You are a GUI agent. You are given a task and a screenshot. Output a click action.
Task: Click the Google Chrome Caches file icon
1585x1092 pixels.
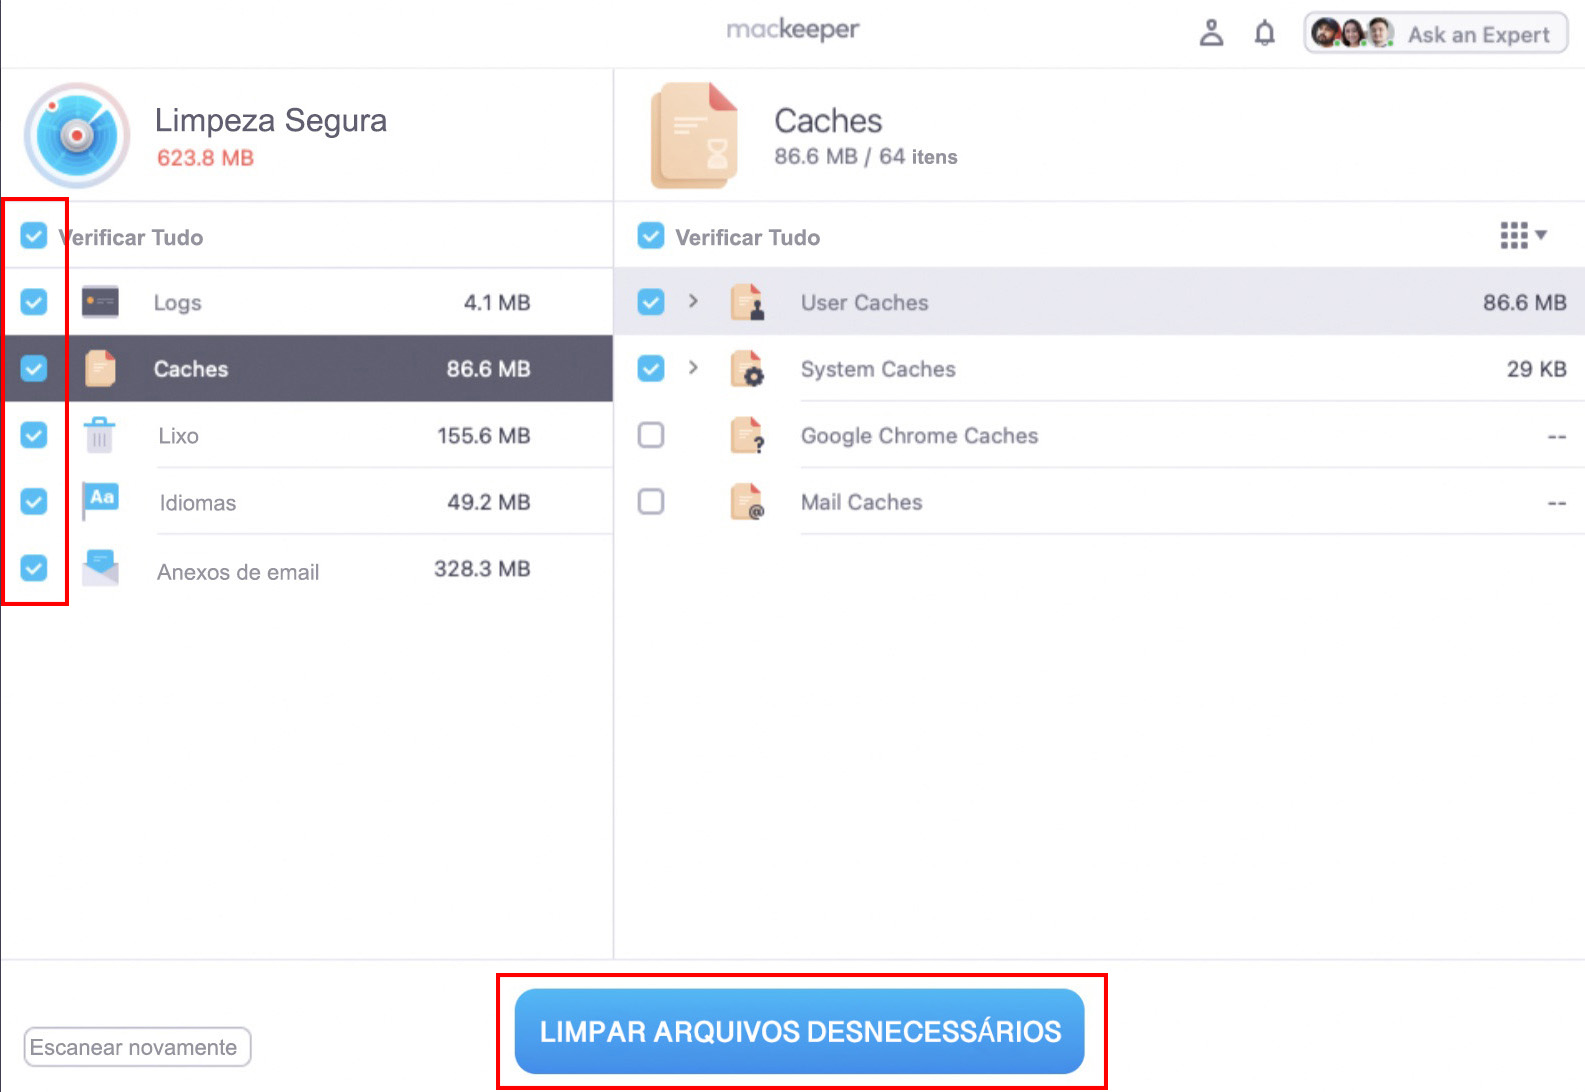pos(747,435)
